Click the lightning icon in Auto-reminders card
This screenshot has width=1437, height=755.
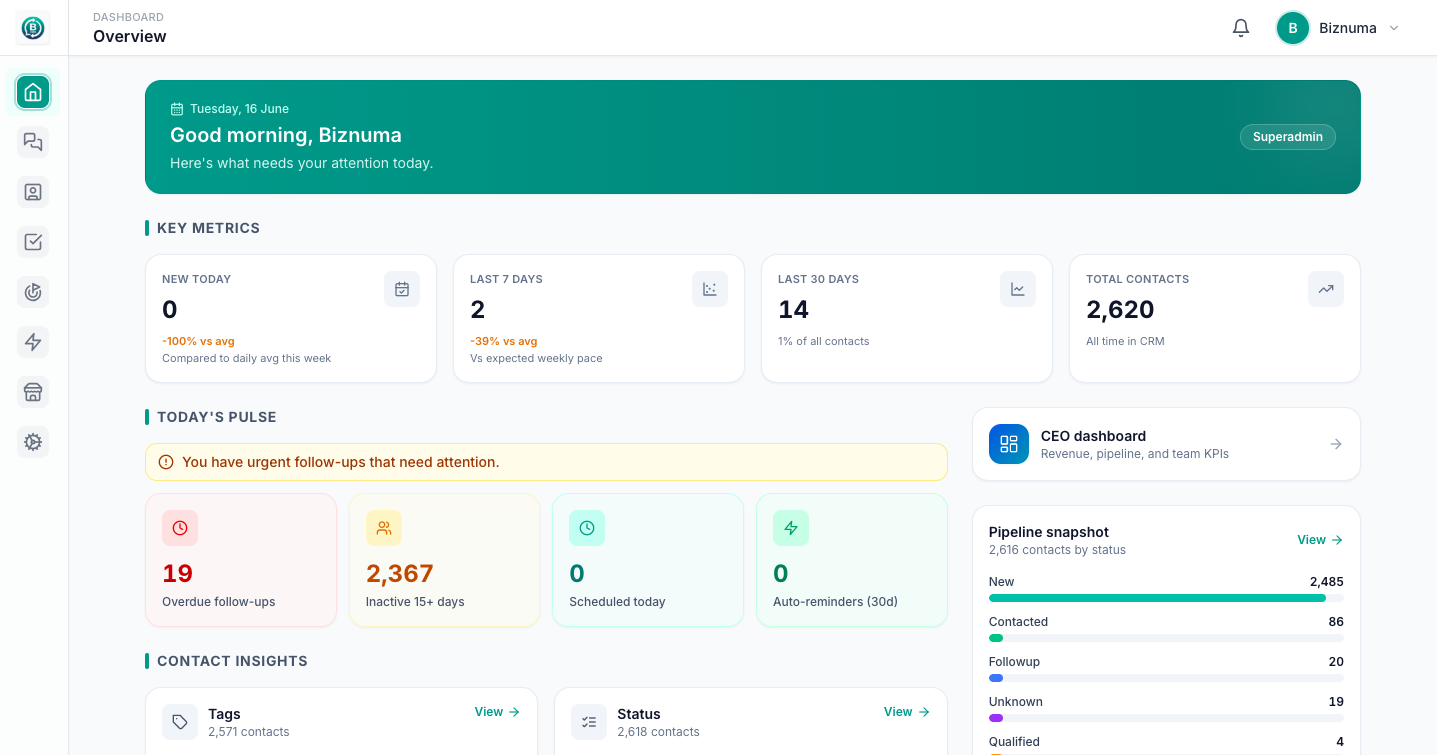791,528
